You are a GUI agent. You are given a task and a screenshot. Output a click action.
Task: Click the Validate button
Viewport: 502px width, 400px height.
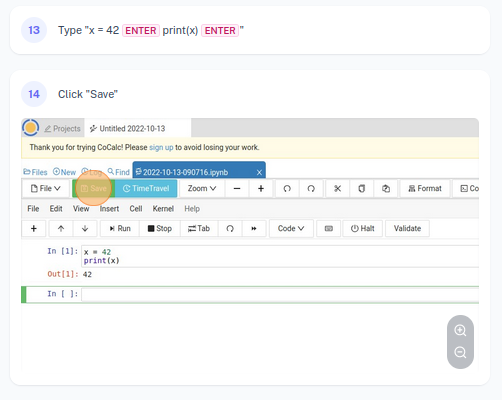(407, 228)
